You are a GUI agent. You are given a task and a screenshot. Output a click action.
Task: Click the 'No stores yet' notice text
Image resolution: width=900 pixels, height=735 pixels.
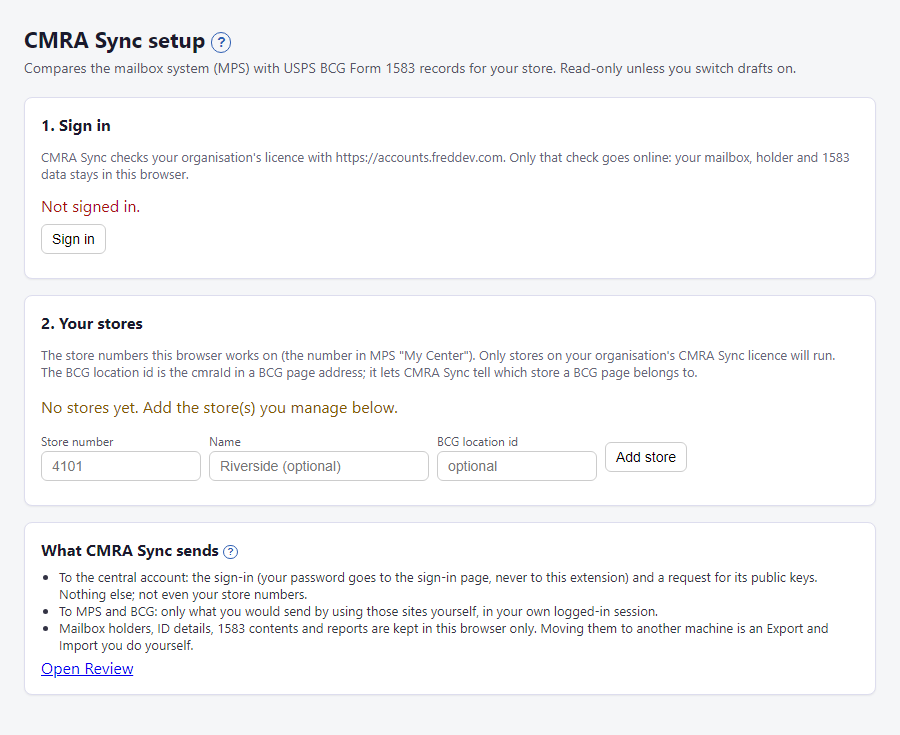pyautogui.click(x=219, y=408)
